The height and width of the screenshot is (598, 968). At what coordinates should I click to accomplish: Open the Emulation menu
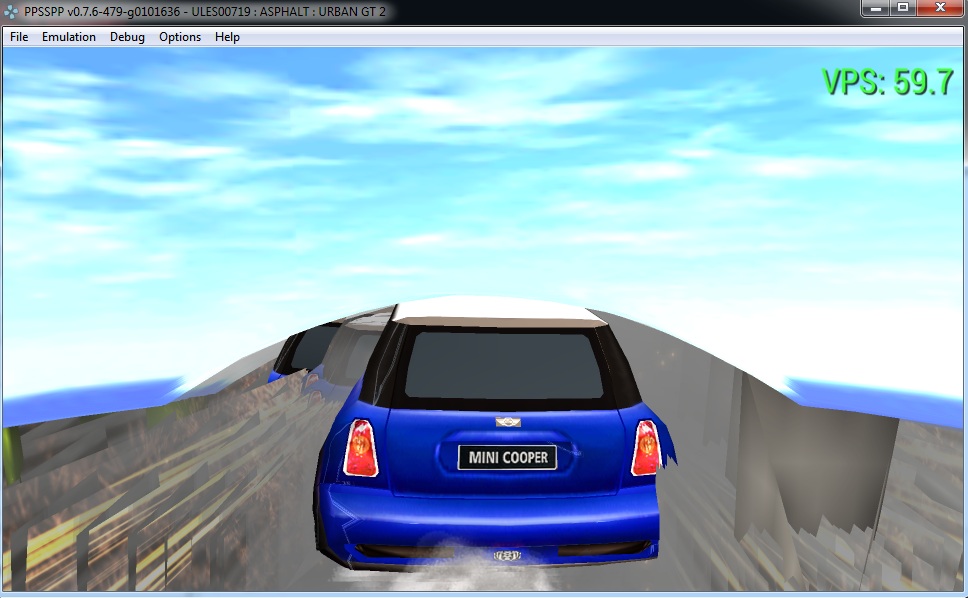(x=69, y=37)
